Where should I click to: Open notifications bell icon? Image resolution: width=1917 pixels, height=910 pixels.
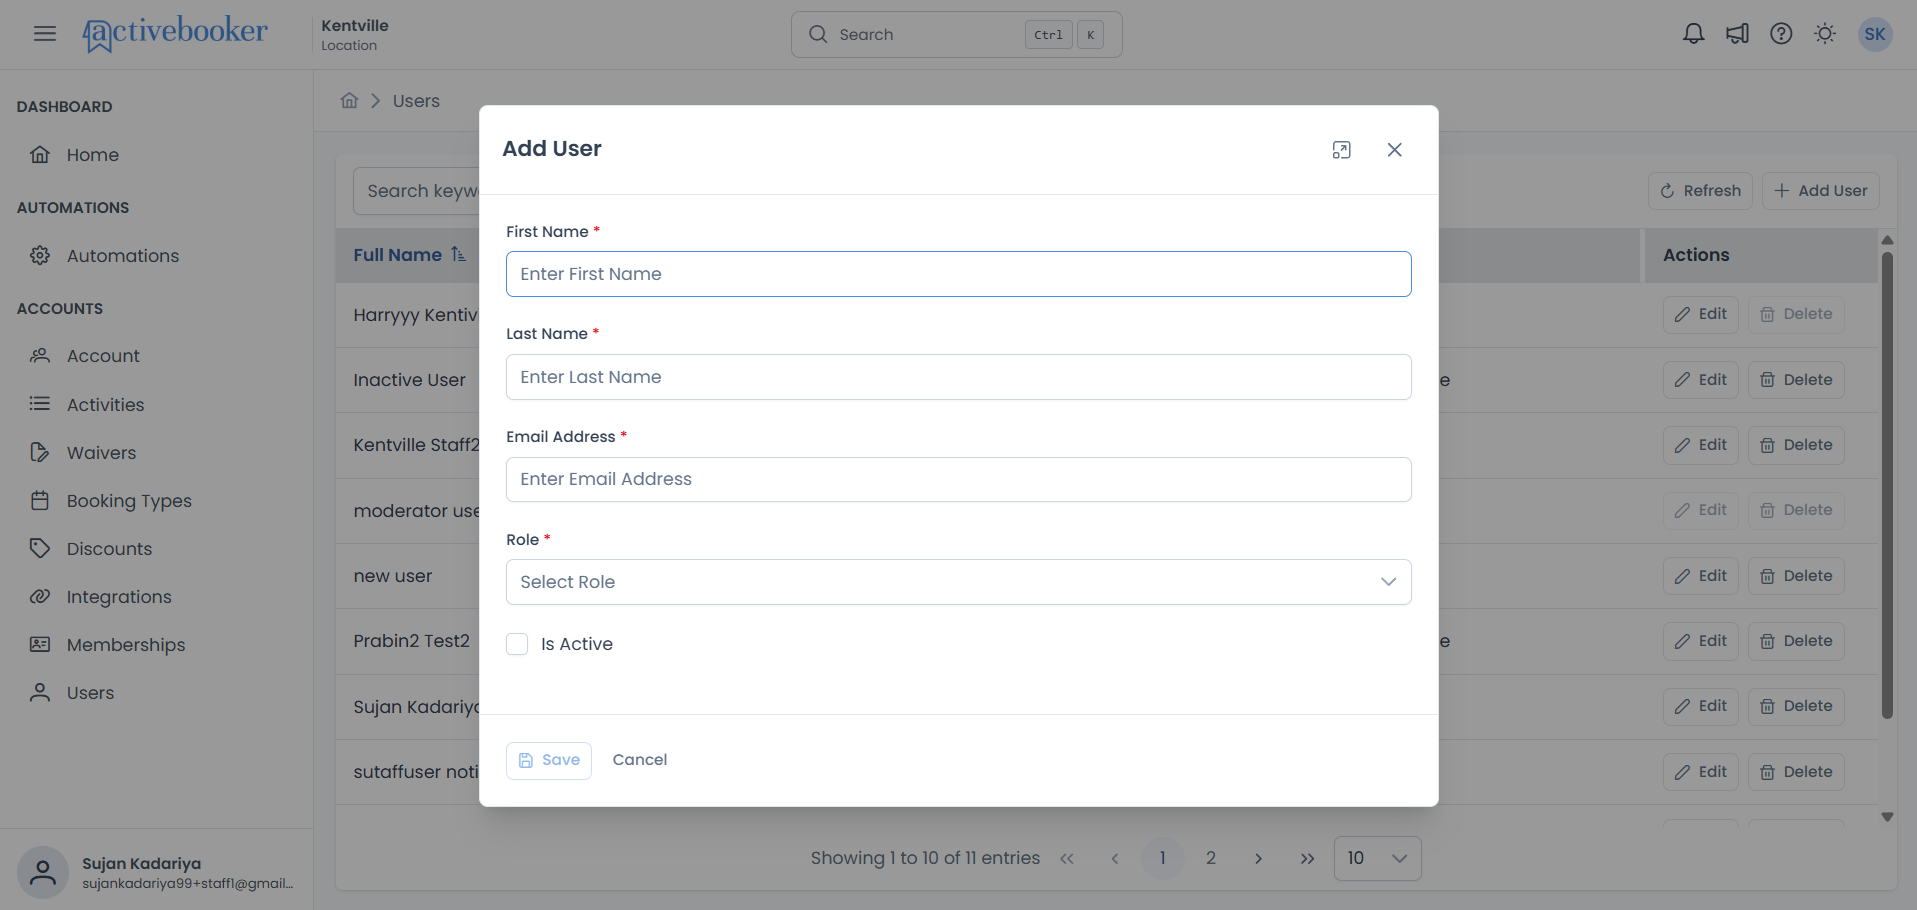(1693, 34)
